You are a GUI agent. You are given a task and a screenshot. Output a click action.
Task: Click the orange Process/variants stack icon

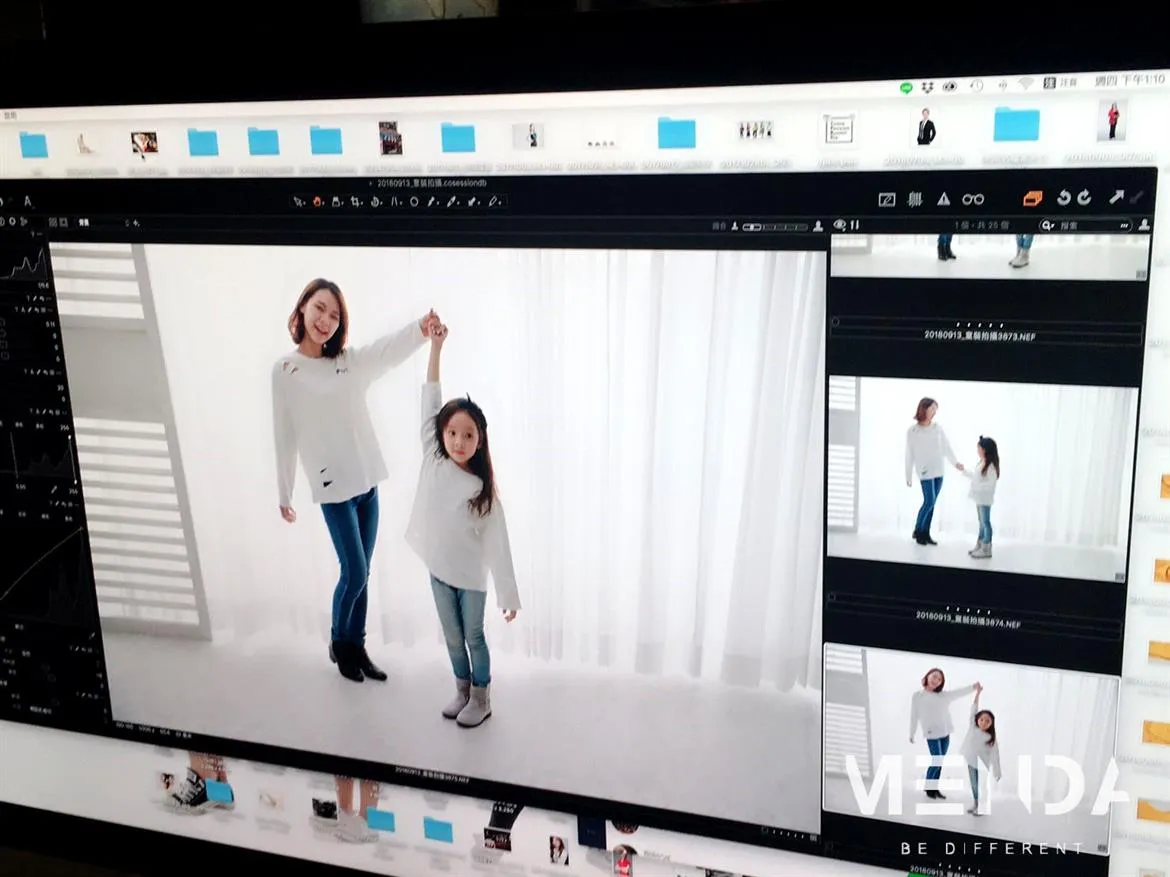click(x=1033, y=198)
